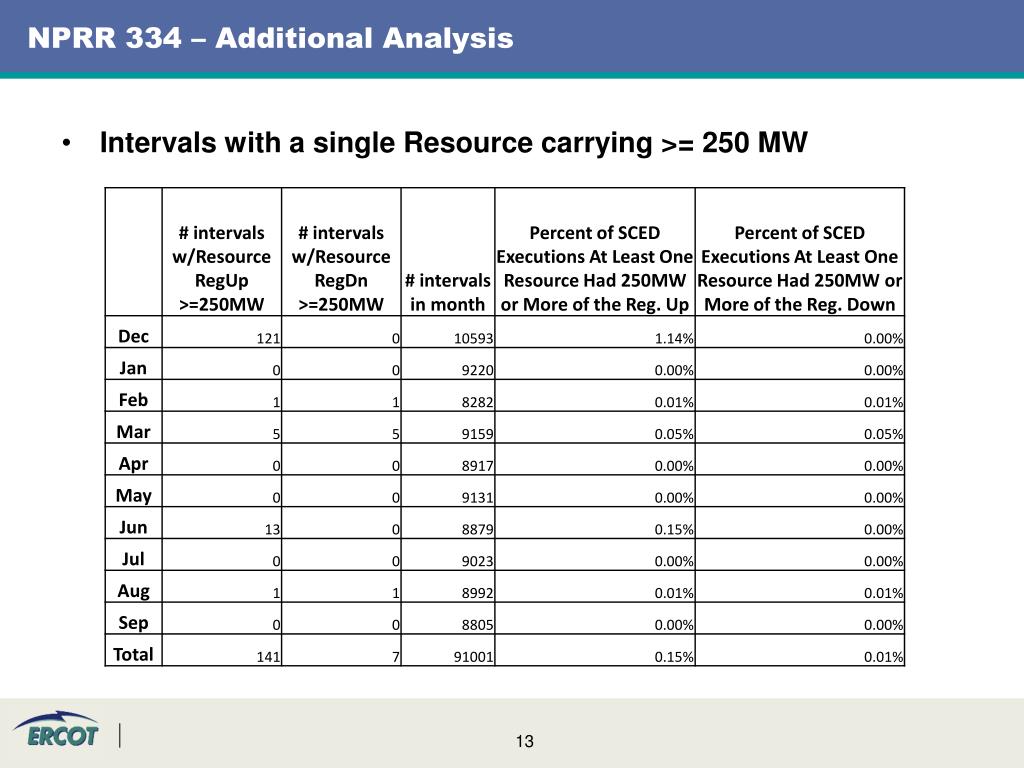Select the 'Jul' row label
1024x768 pixels.
133,559
